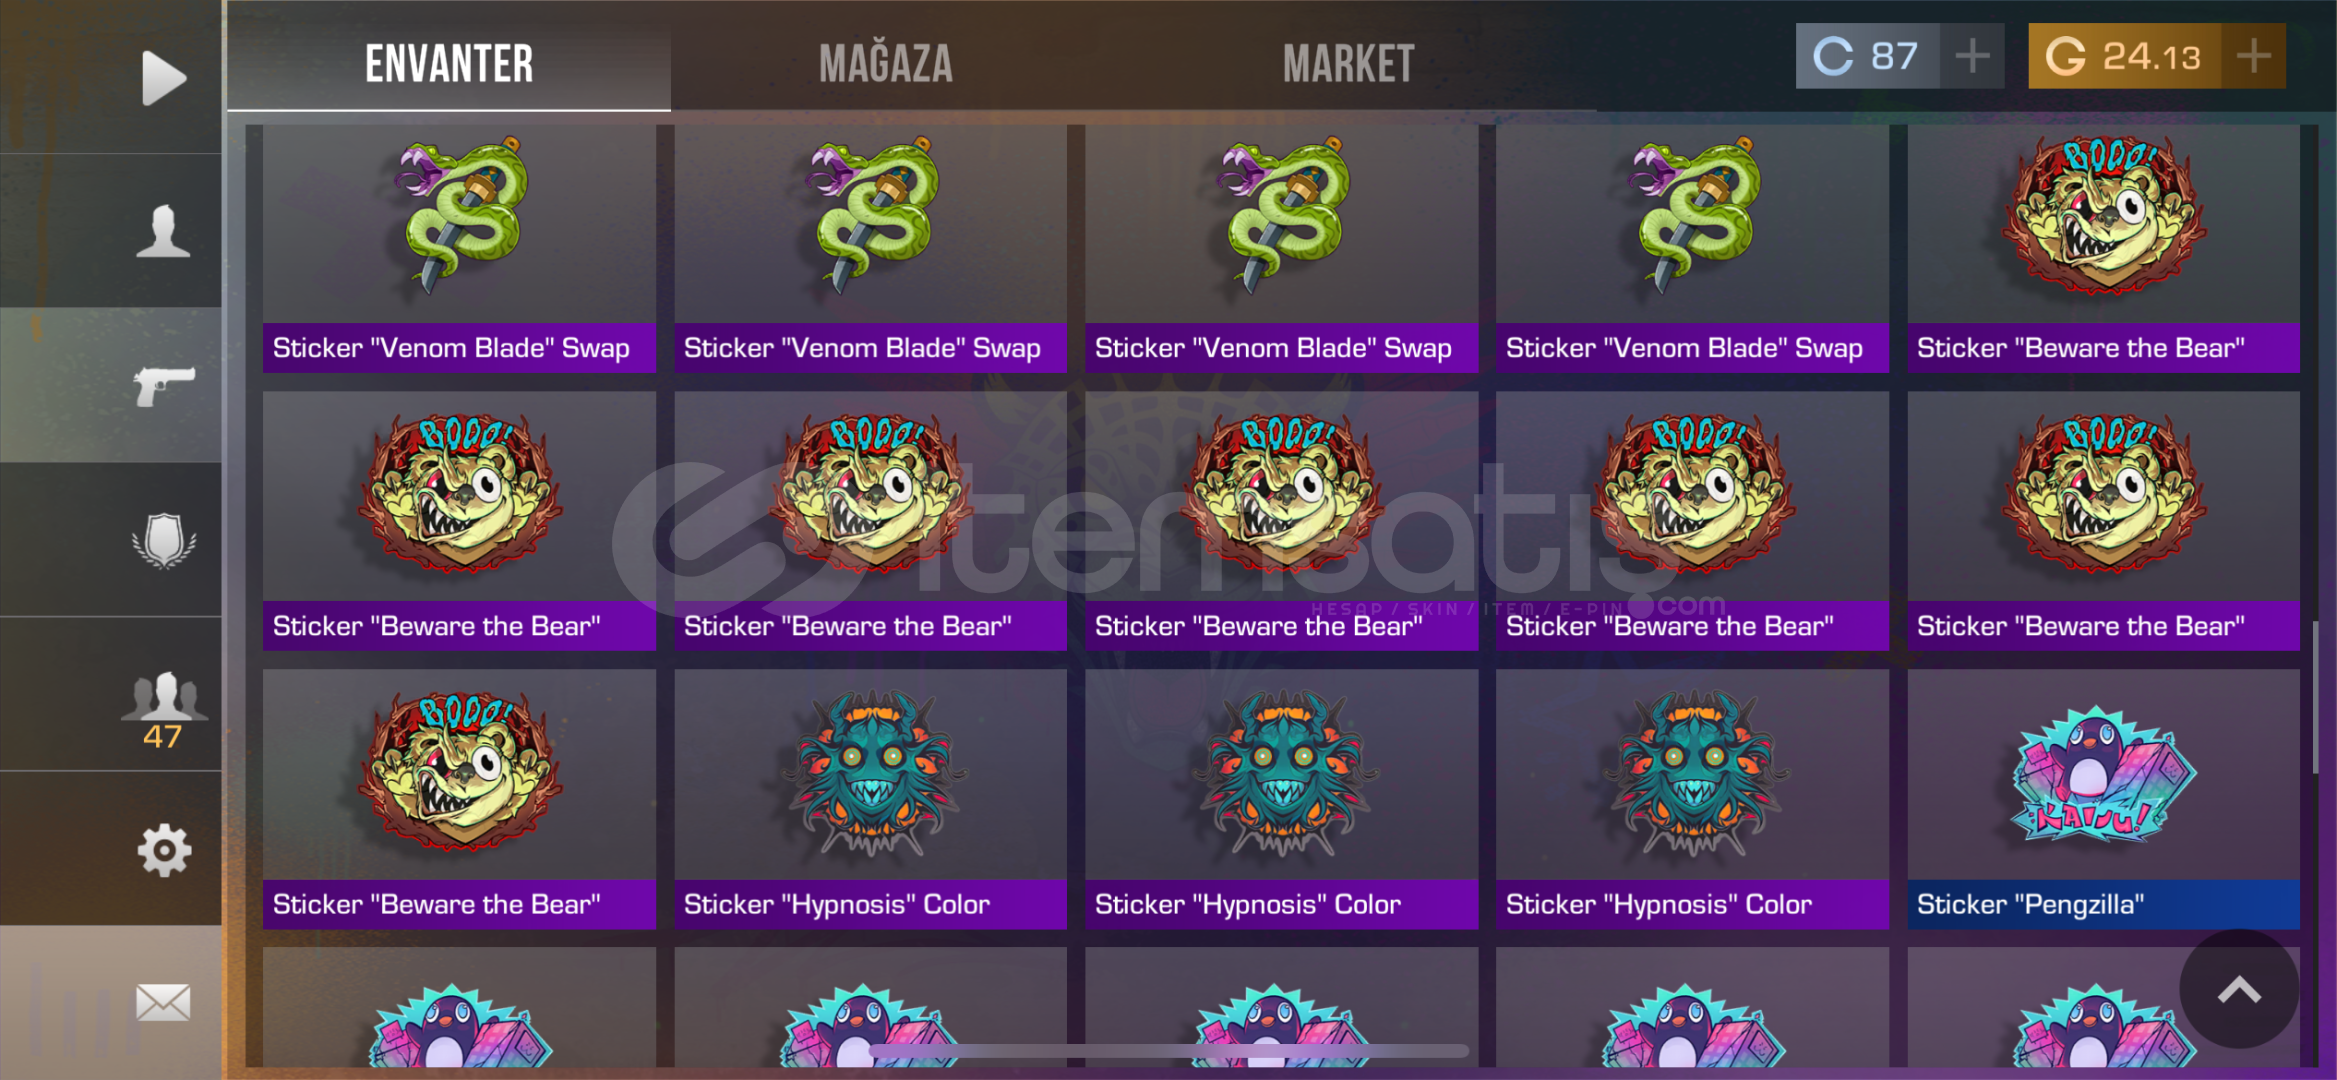The width and height of the screenshot is (2337, 1080).
Task: Click the play arrow icon in sidebar
Action: pos(163,77)
